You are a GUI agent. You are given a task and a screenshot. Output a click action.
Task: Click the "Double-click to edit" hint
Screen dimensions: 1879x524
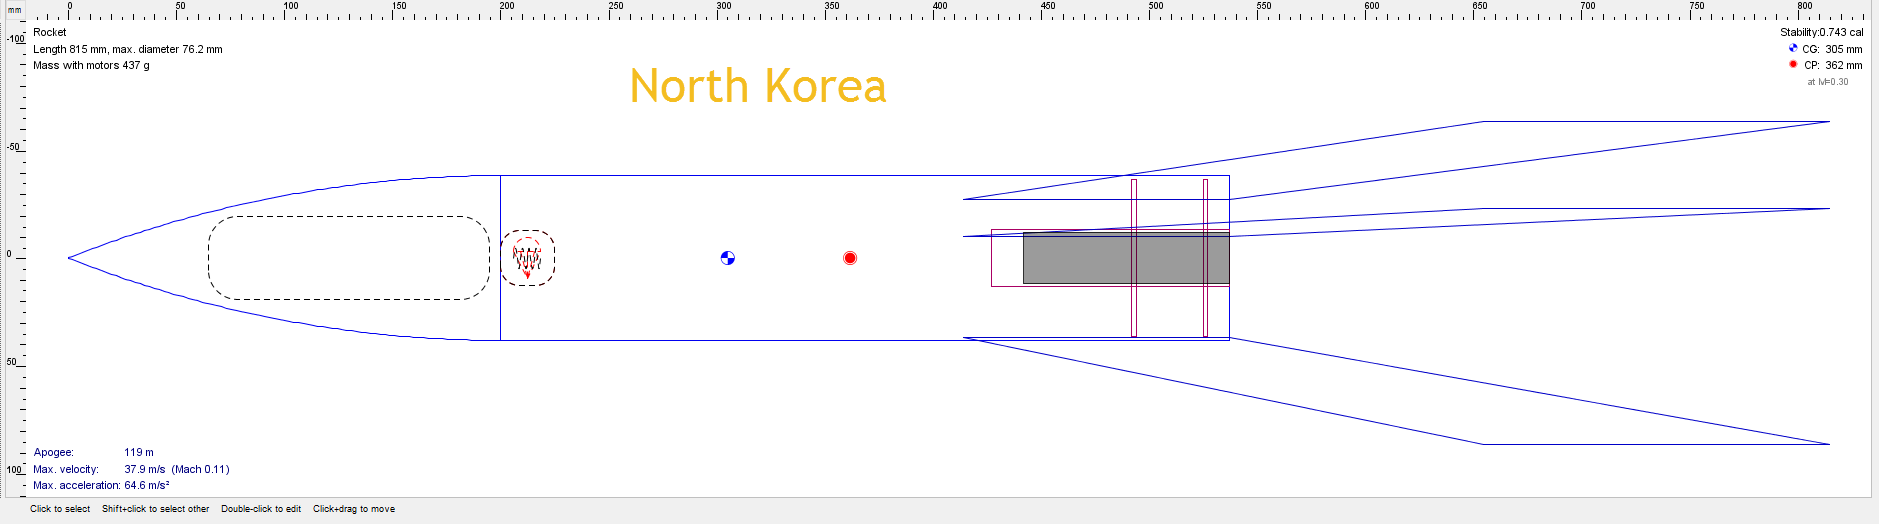pyautogui.click(x=261, y=509)
